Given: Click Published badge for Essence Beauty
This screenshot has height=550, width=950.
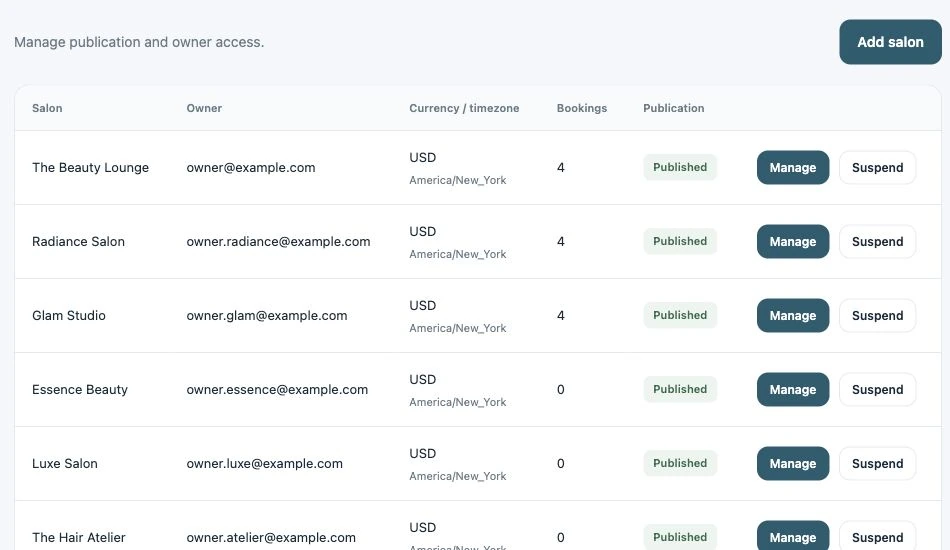Looking at the screenshot, I should coord(680,389).
